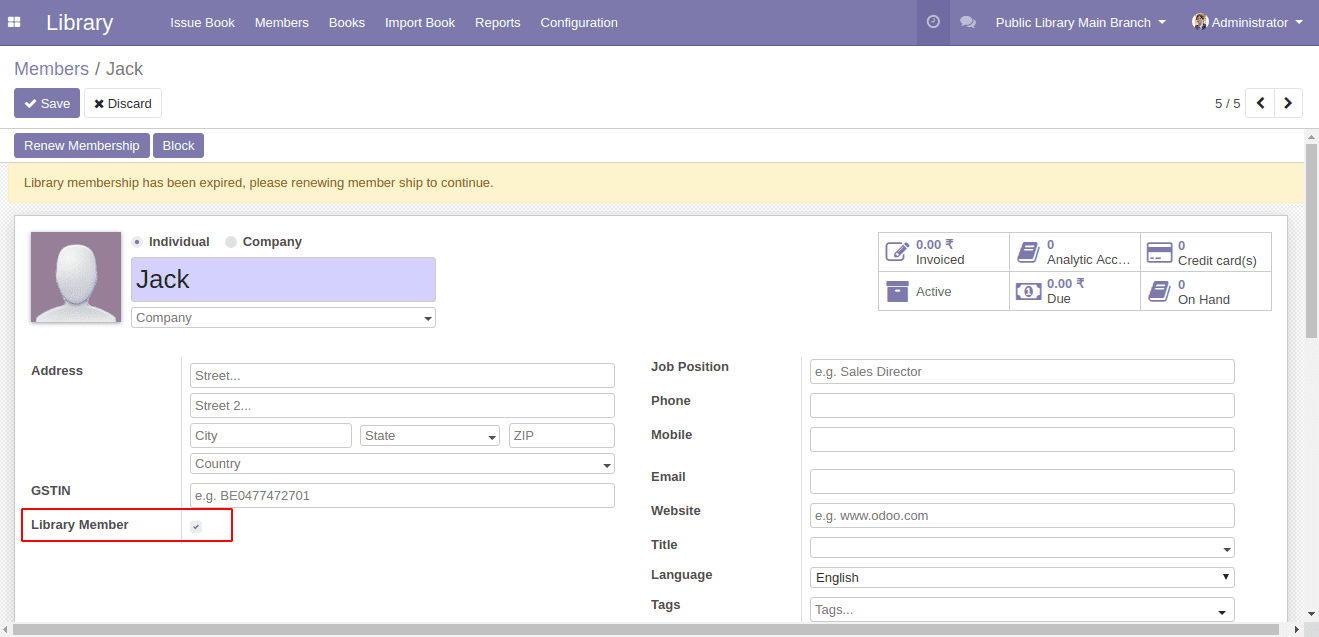Open the conversations chat bubble icon
Image resolution: width=1319 pixels, height=637 pixels.
[968, 22]
